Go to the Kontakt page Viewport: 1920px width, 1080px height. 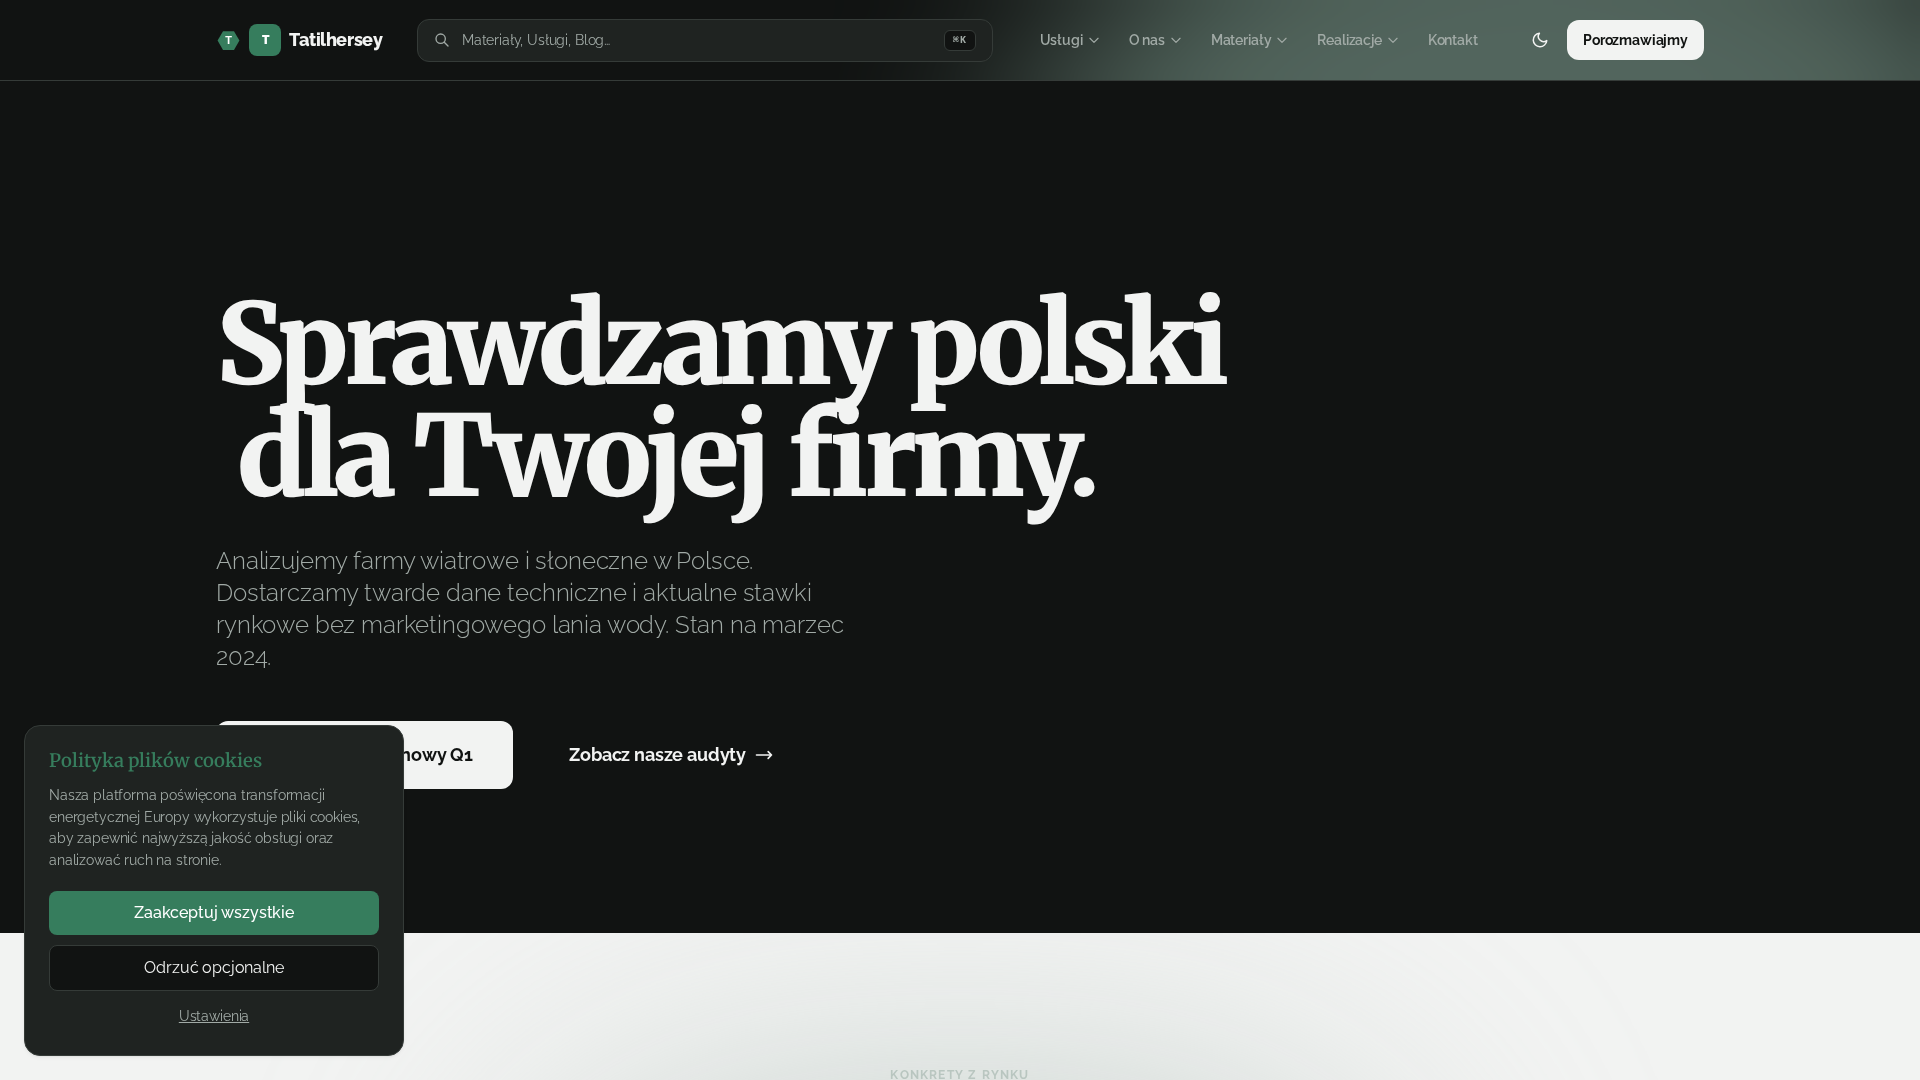[1453, 40]
